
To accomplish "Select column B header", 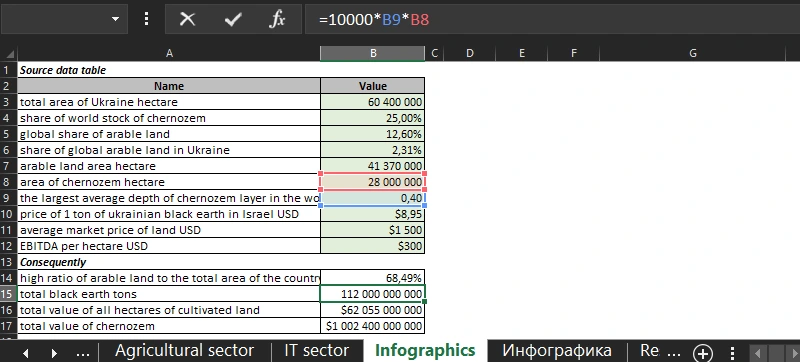I will coord(372,54).
